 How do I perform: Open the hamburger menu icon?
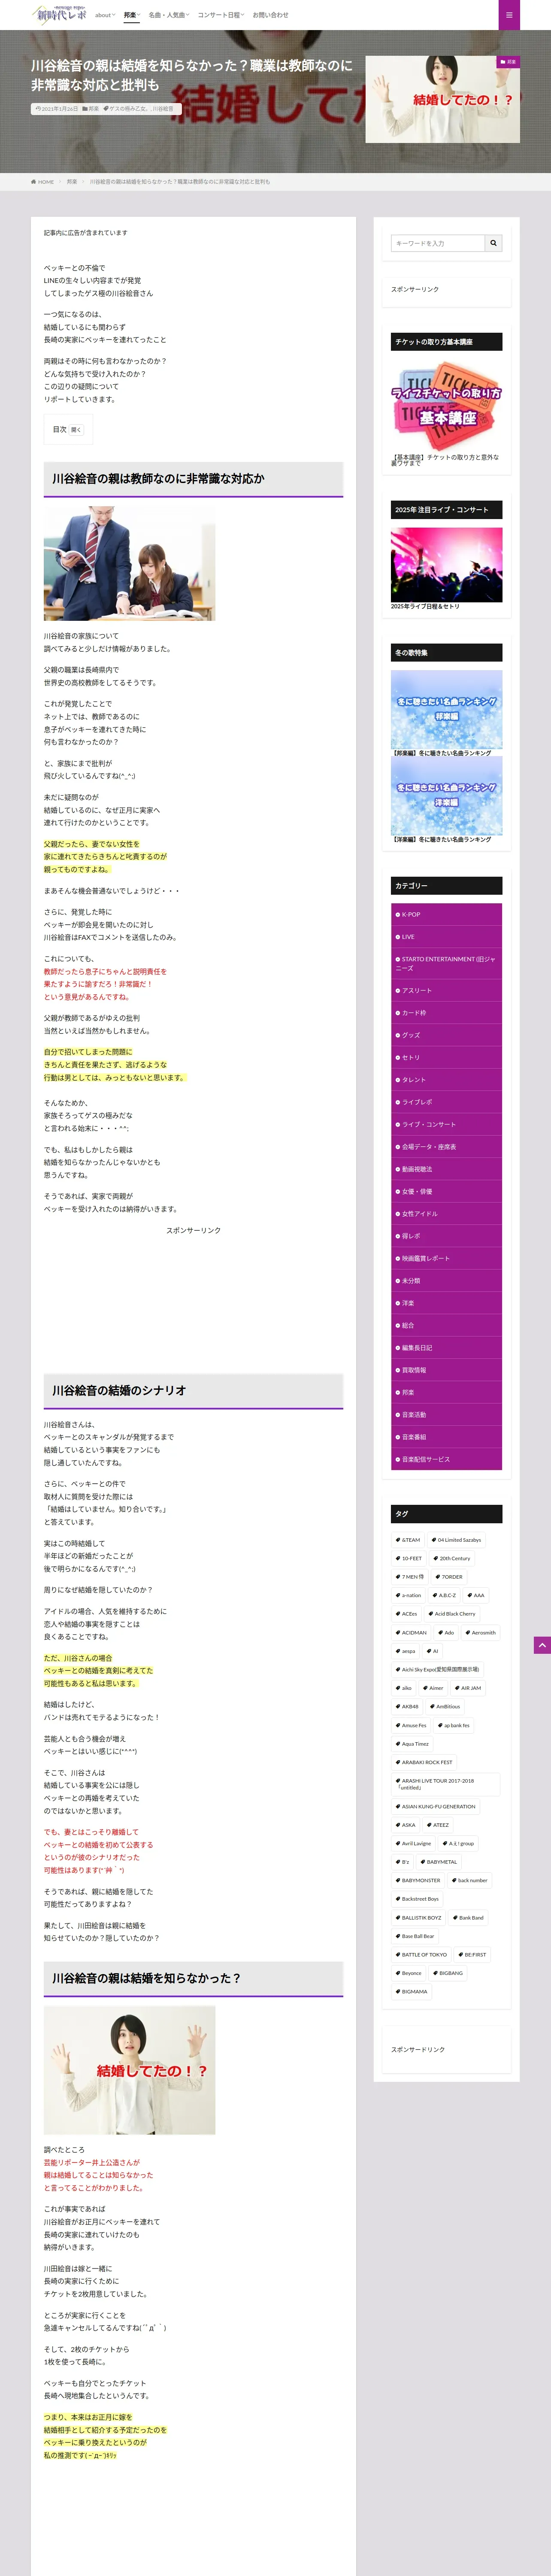point(509,15)
